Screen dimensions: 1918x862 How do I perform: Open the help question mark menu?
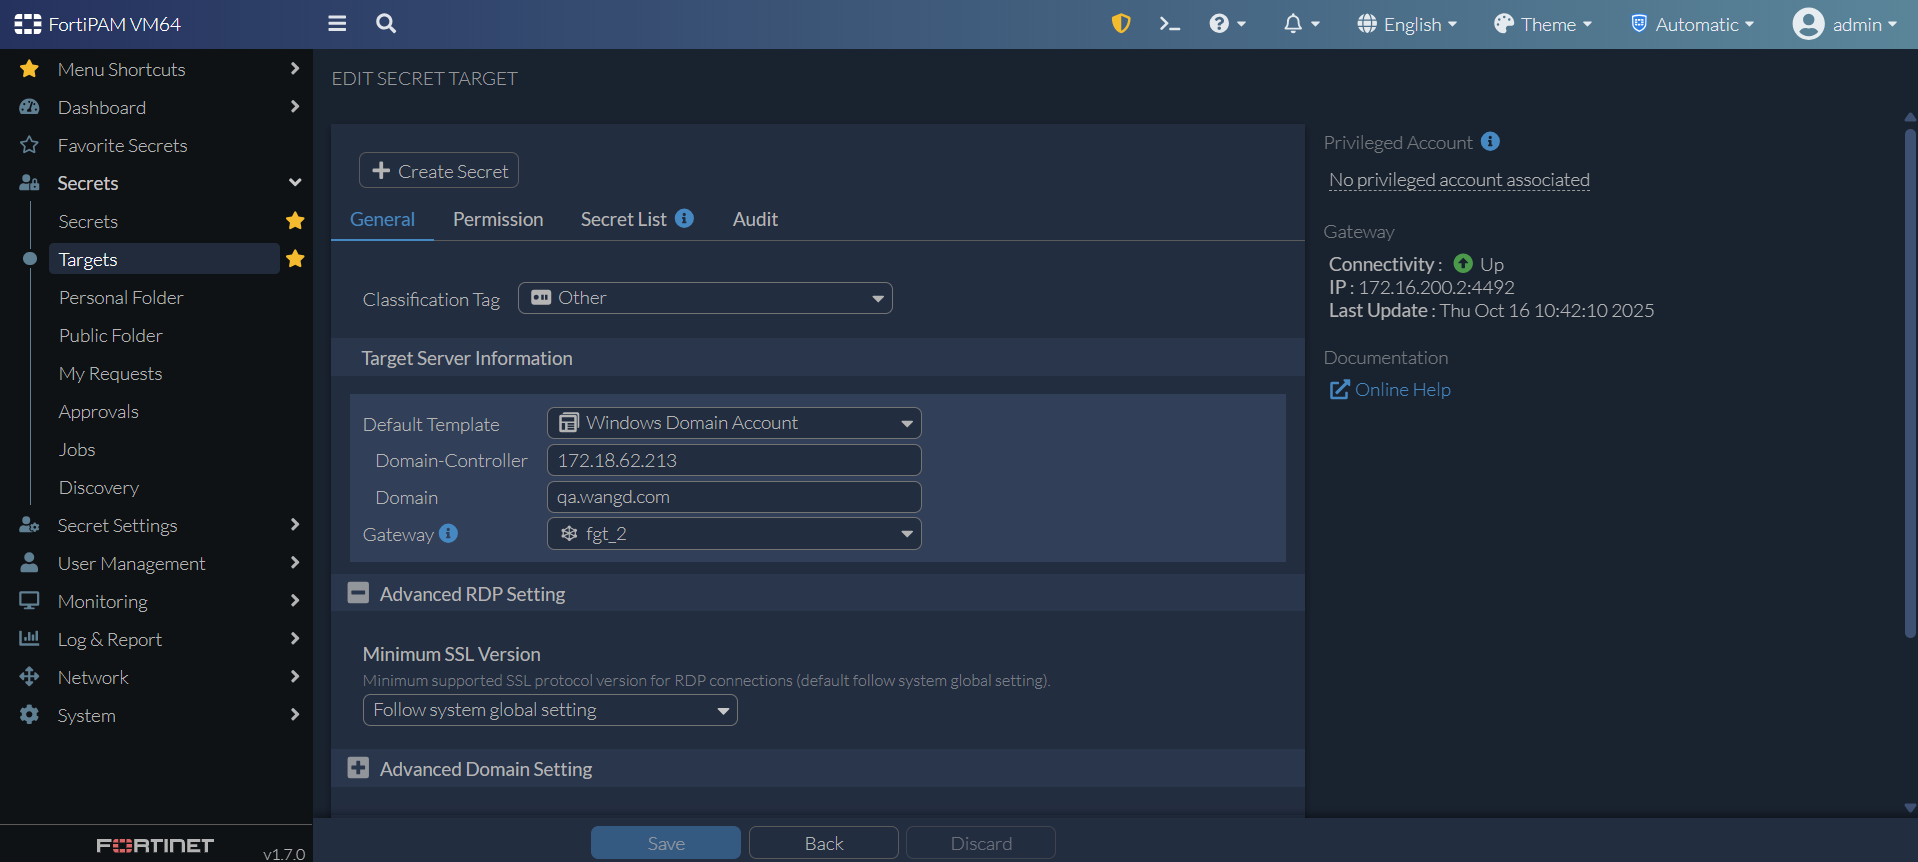tap(1227, 24)
